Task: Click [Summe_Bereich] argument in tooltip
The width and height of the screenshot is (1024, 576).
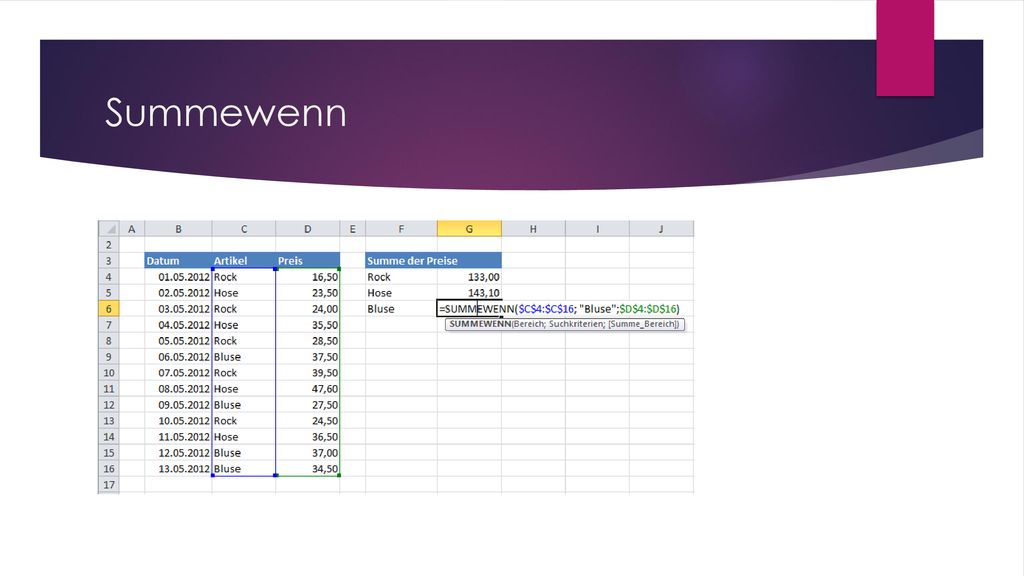Action: tap(643, 324)
